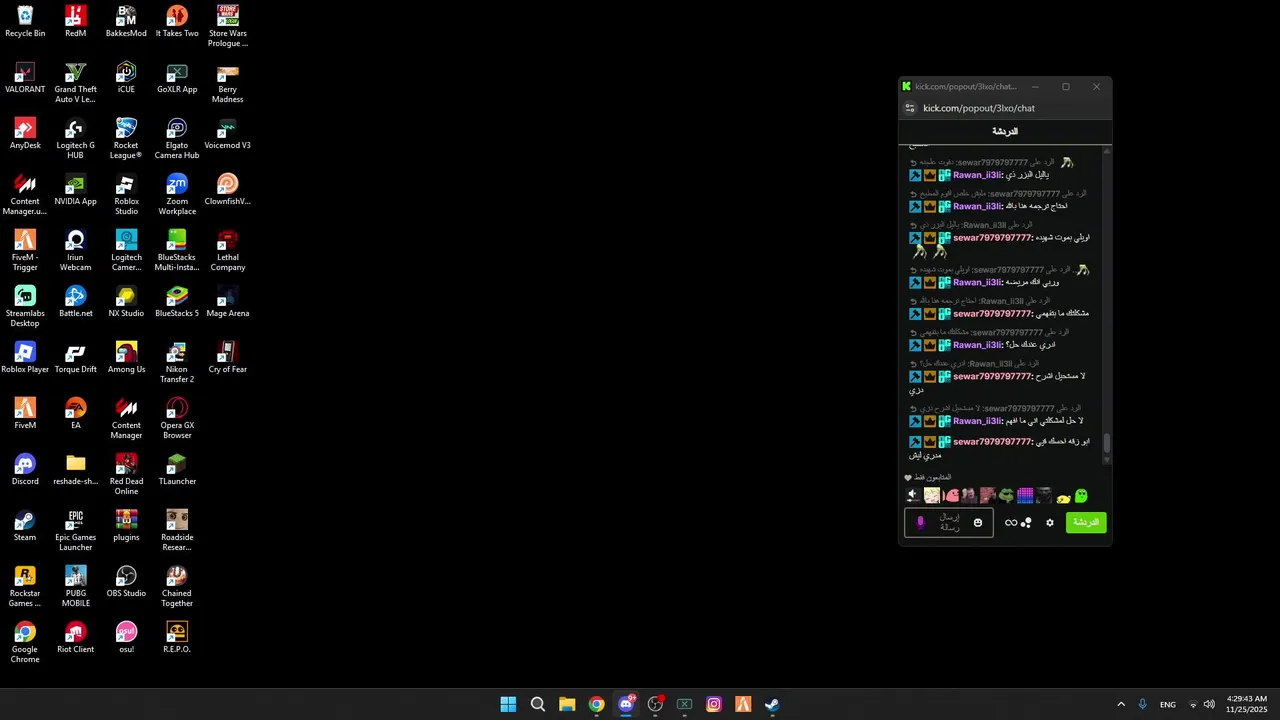1280x720 pixels.
Task: Select the Discord desktop icon
Action: click(x=25, y=470)
